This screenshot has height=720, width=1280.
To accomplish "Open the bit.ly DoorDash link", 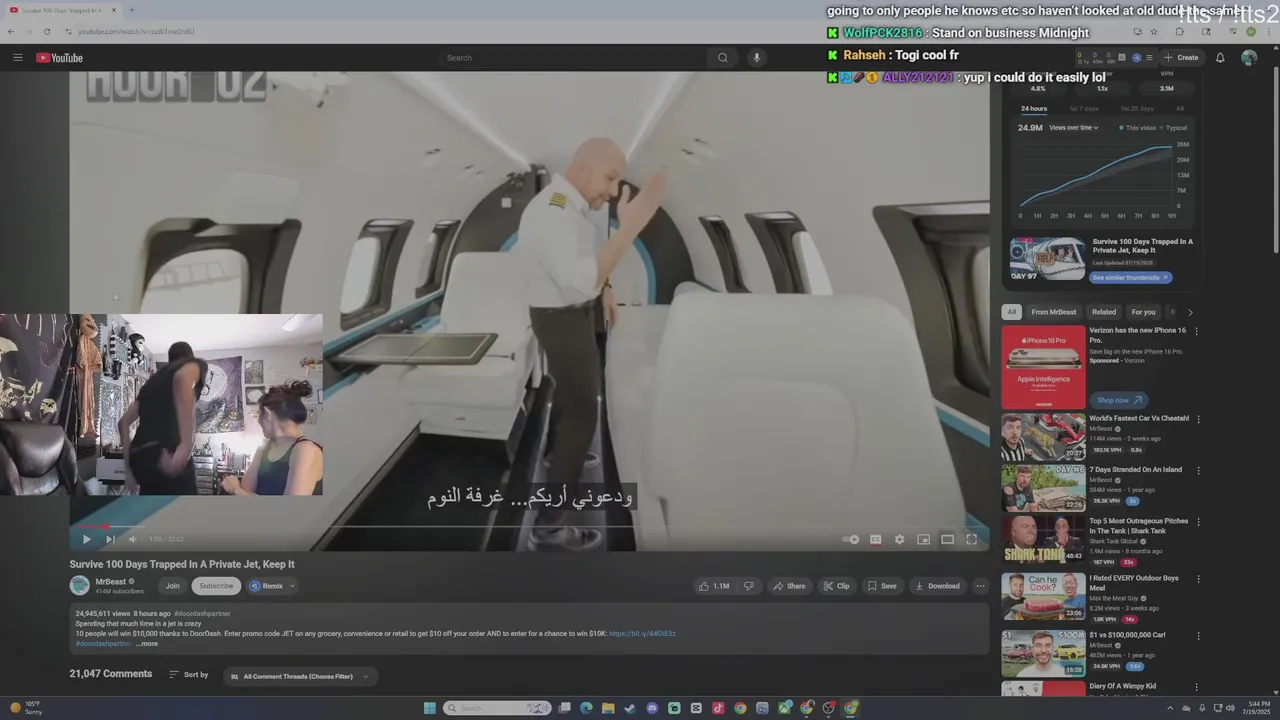I will point(642,633).
